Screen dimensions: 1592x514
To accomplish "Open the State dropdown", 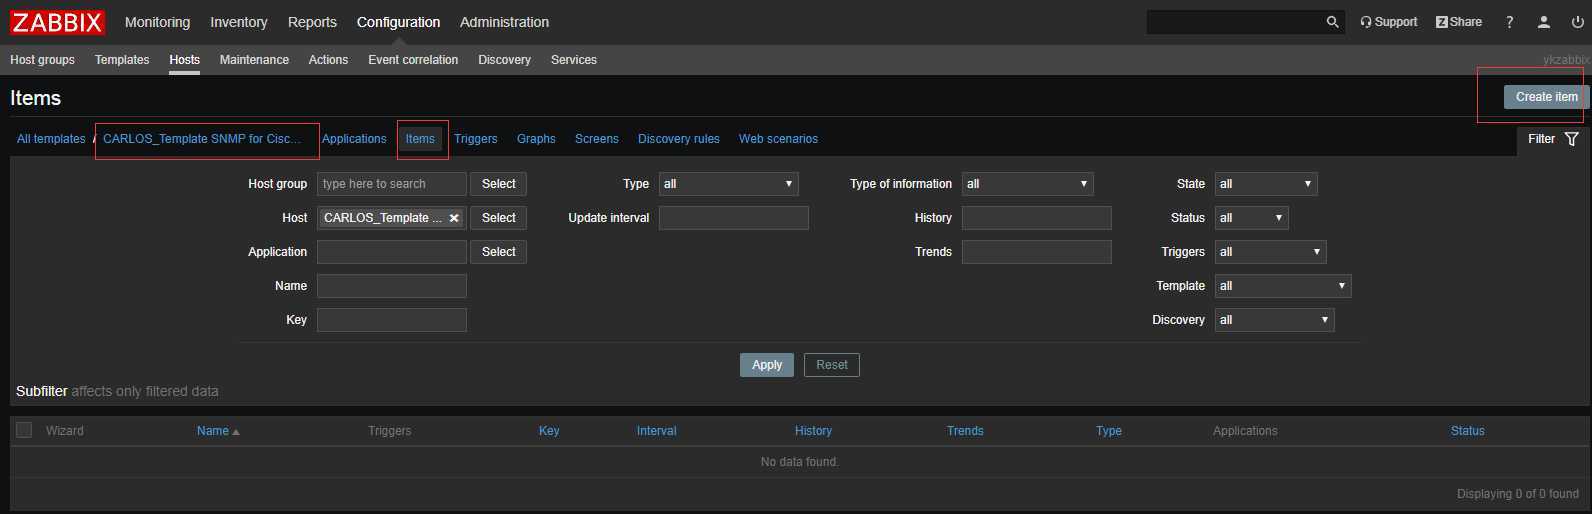I will tap(1266, 184).
